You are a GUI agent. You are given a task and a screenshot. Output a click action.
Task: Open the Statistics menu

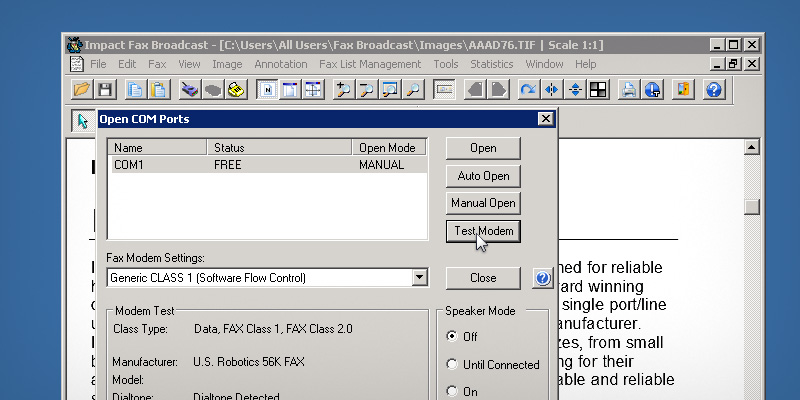click(491, 64)
